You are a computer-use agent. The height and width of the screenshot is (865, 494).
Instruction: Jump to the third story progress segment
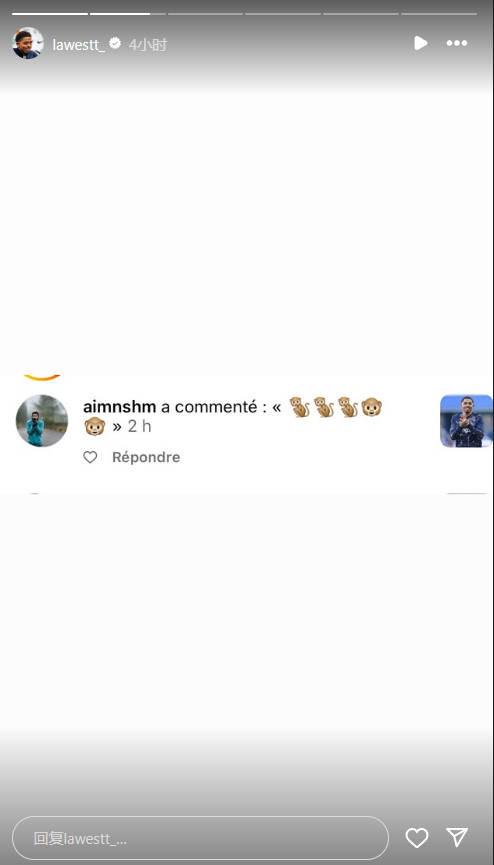pos(205,13)
